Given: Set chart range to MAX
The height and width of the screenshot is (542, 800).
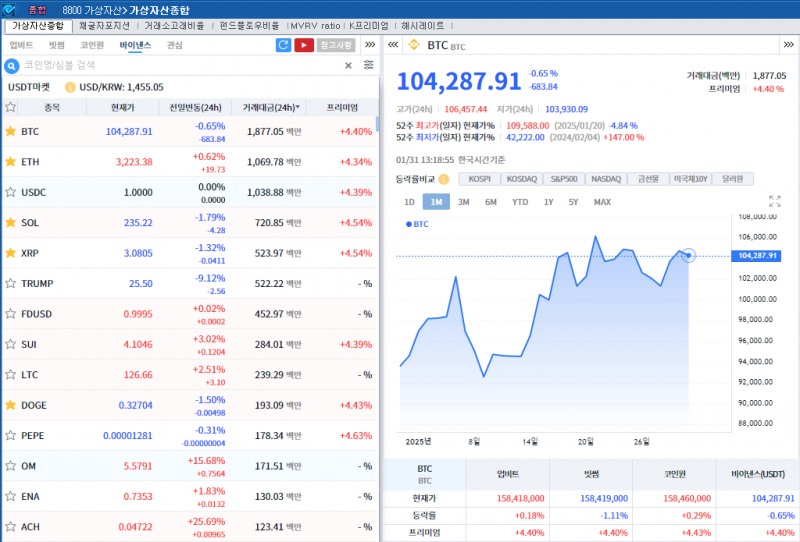Looking at the screenshot, I should click(x=602, y=202).
